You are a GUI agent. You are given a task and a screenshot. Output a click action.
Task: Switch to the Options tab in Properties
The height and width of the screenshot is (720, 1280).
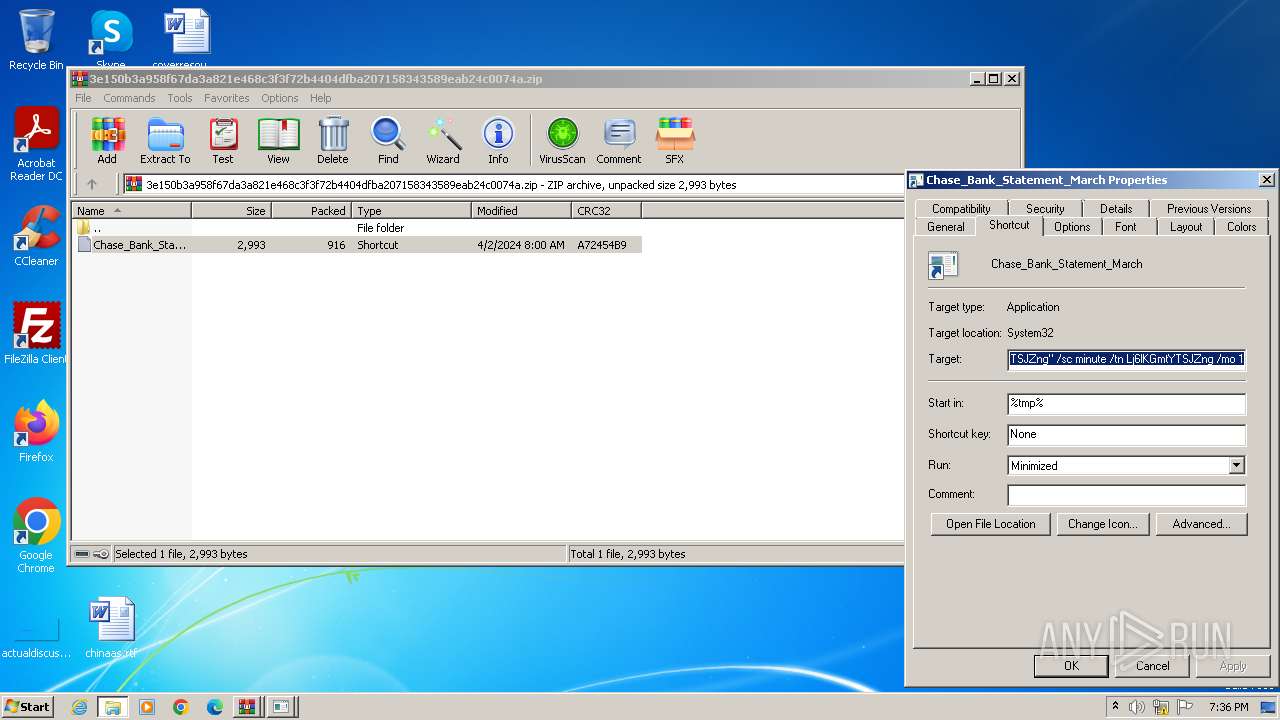click(1072, 227)
